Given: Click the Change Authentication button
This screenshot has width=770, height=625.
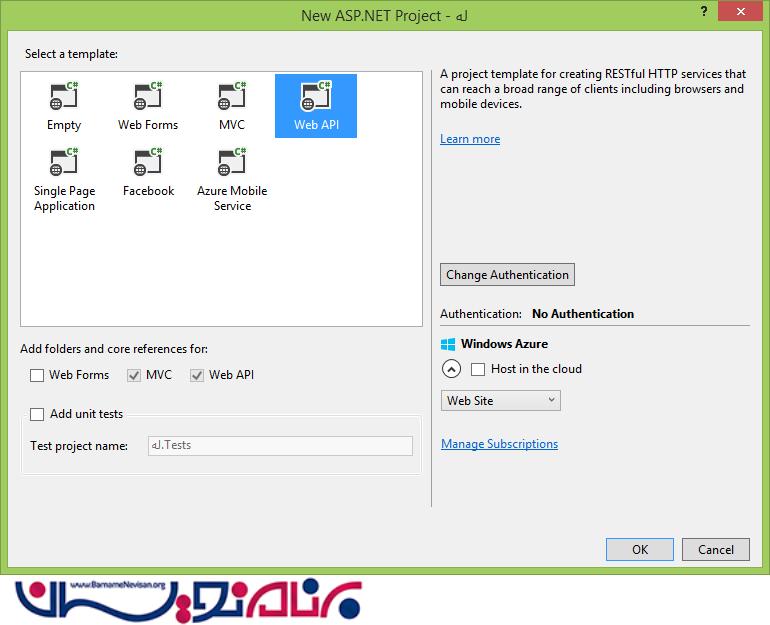Looking at the screenshot, I should point(507,275).
